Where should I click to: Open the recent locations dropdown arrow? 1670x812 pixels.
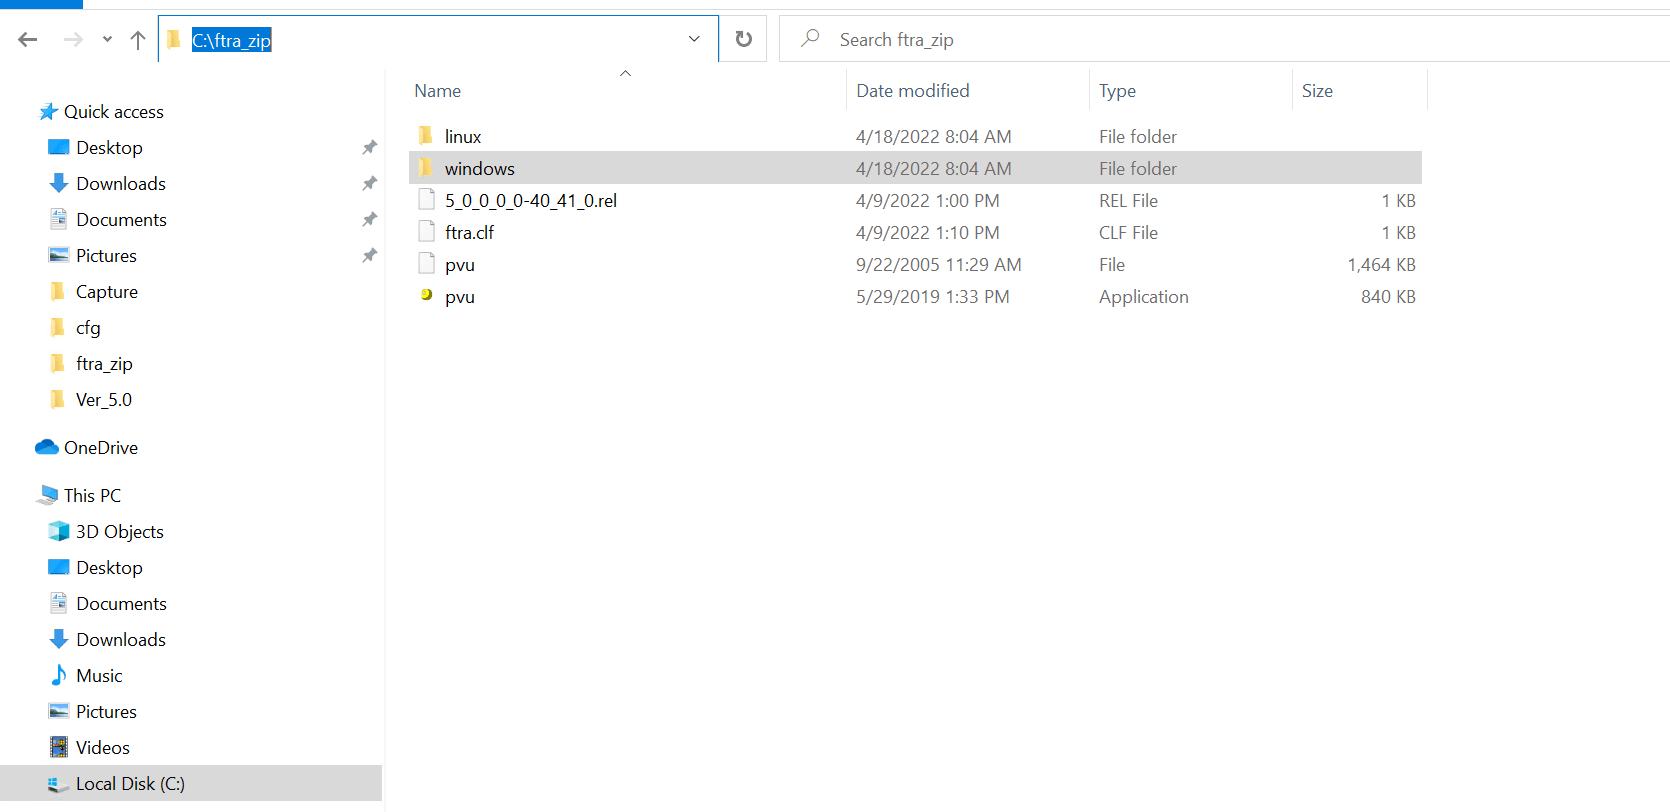pyautogui.click(x=107, y=40)
